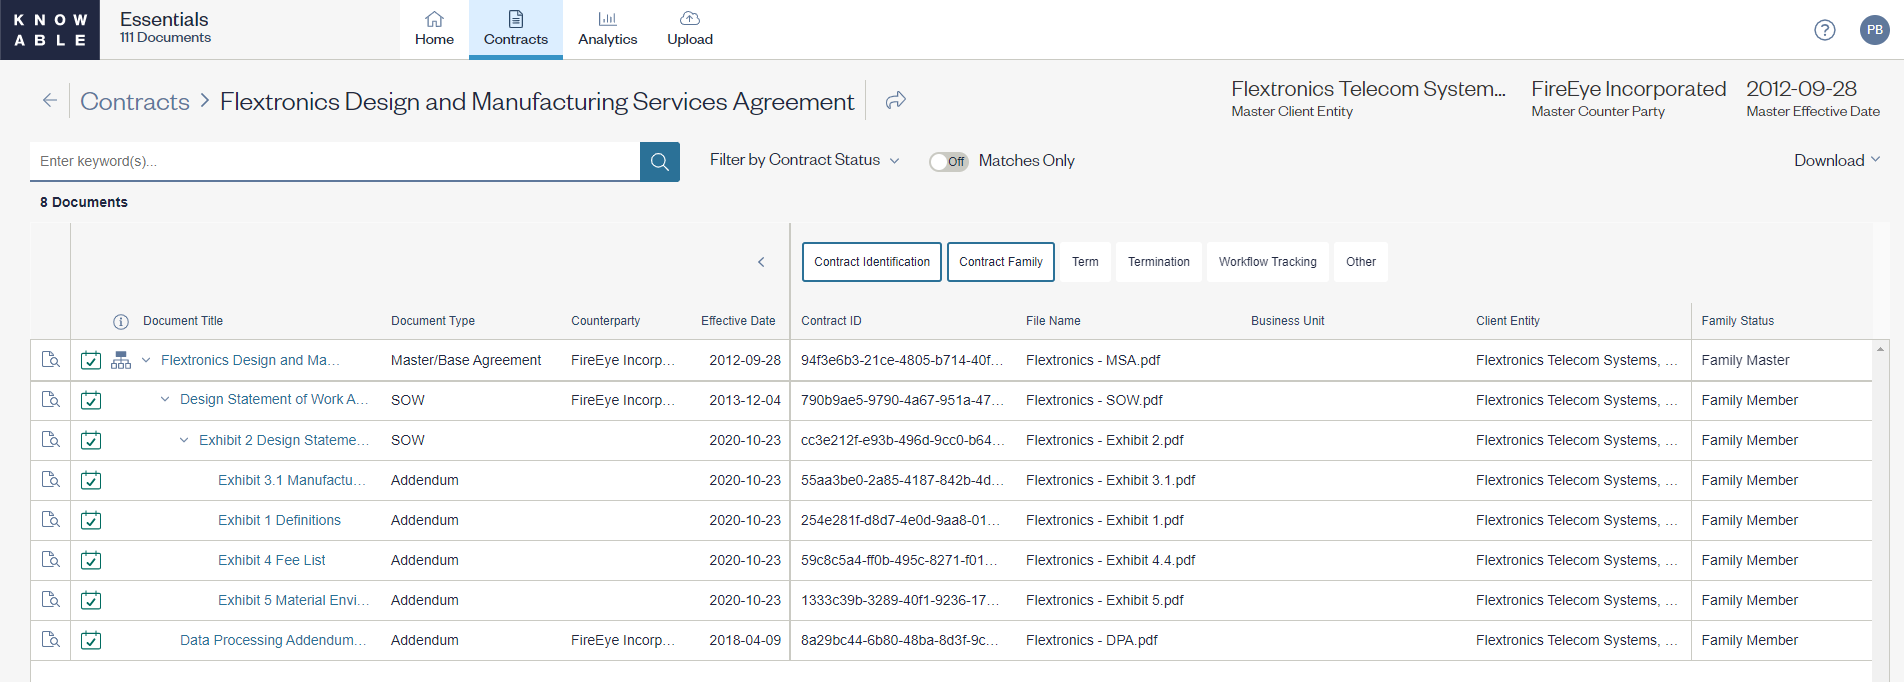Preview document icon for Flextronics Design row
This screenshot has width=1904, height=682.
click(x=50, y=360)
